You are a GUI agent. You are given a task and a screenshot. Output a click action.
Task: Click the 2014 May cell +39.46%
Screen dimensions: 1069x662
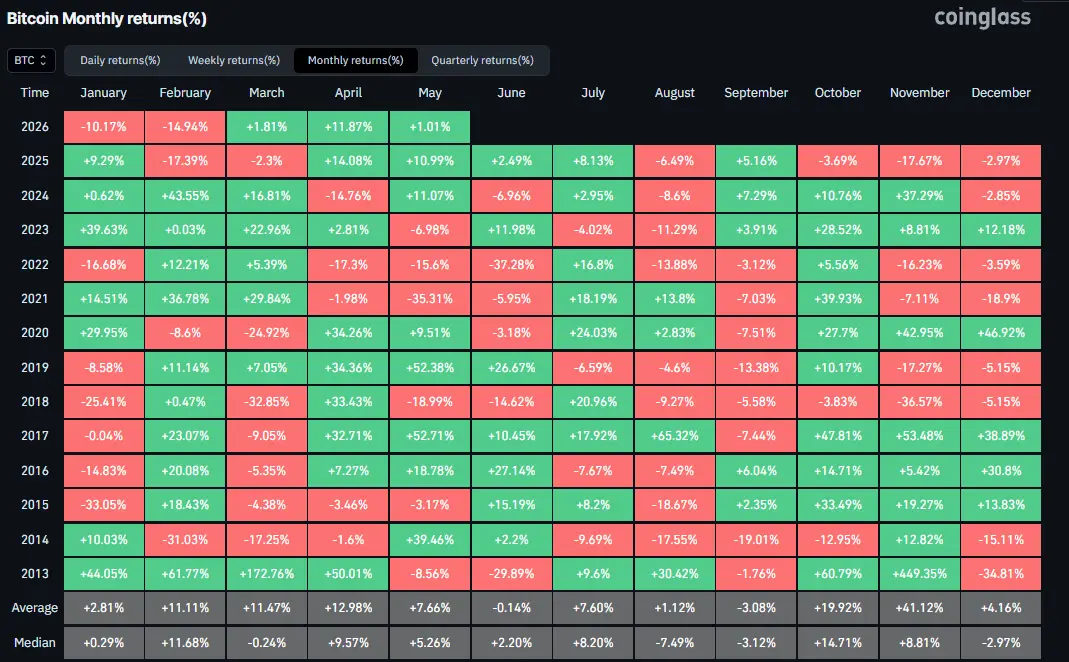[430, 539]
